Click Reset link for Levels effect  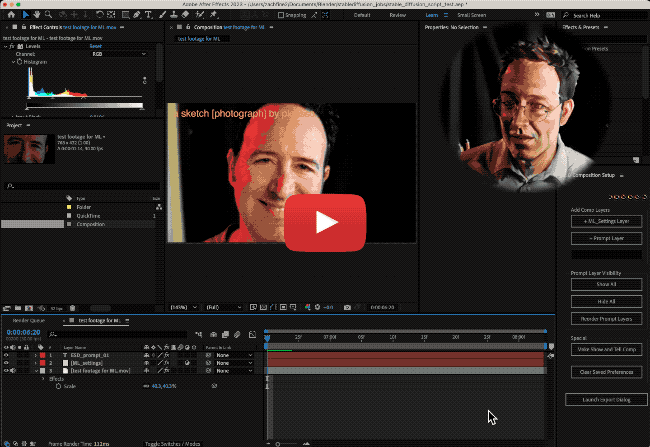click(96, 46)
